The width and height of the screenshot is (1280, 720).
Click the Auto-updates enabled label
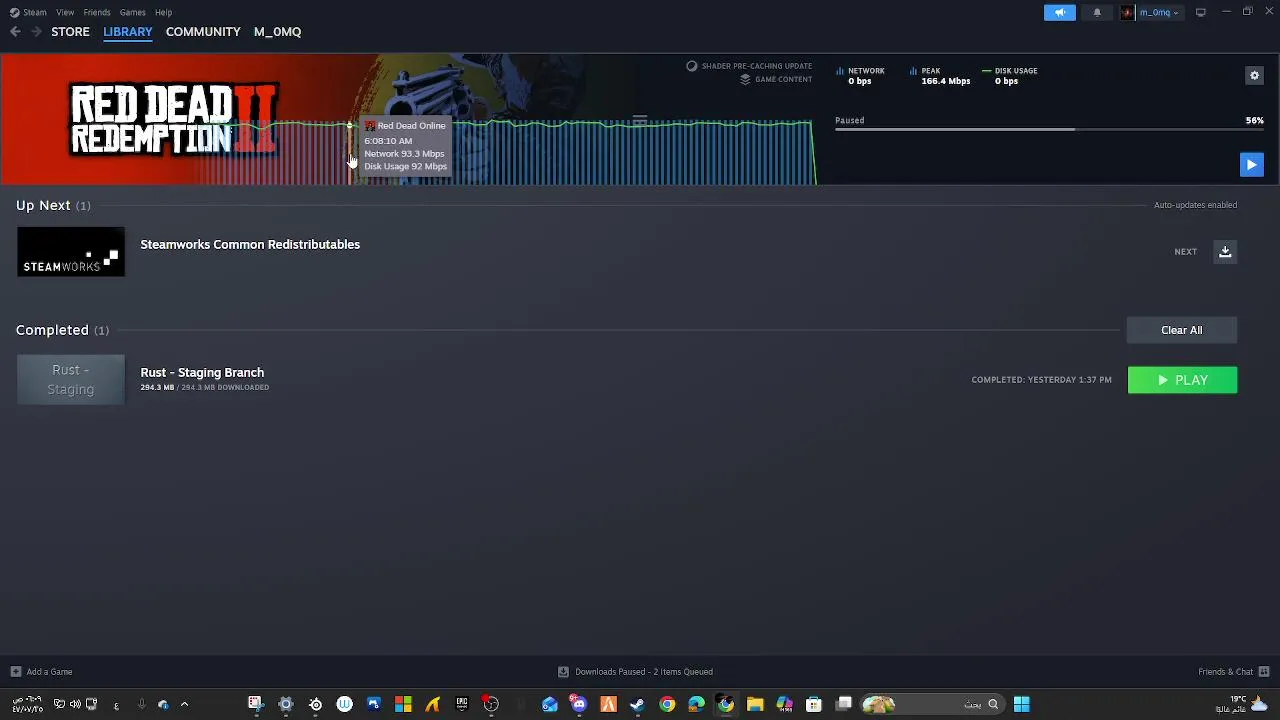coord(1195,205)
